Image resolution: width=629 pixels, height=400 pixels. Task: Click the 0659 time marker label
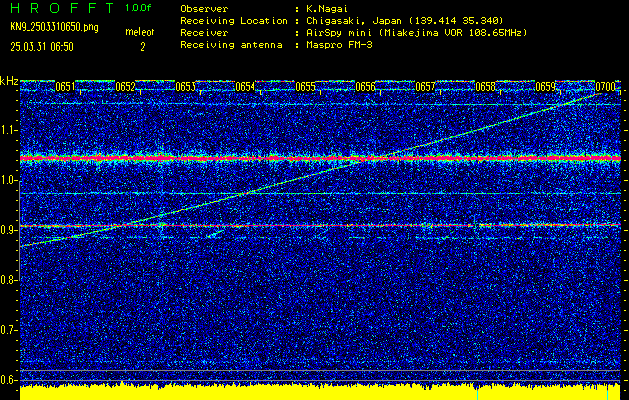pos(546,87)
